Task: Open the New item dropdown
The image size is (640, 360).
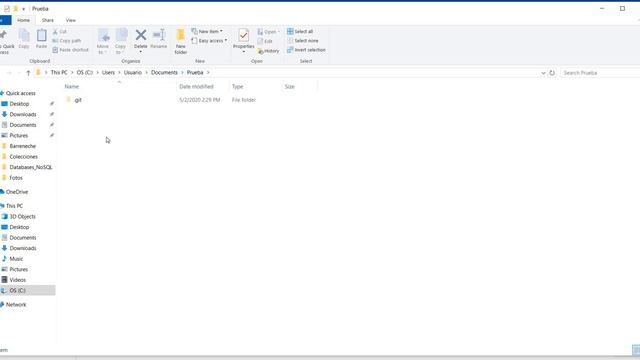Action: (x=207, y=31)
